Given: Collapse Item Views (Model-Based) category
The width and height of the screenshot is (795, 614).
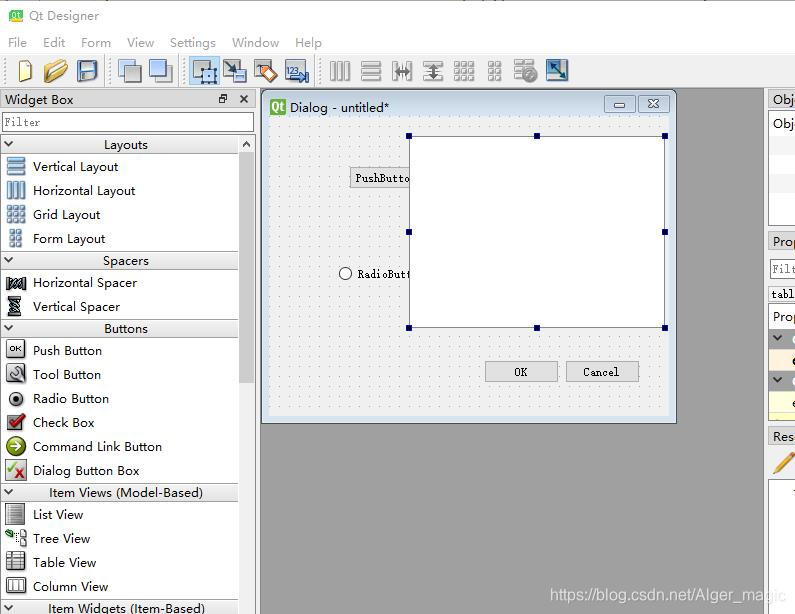Looking at the screenshot, I should coord(9,492).
